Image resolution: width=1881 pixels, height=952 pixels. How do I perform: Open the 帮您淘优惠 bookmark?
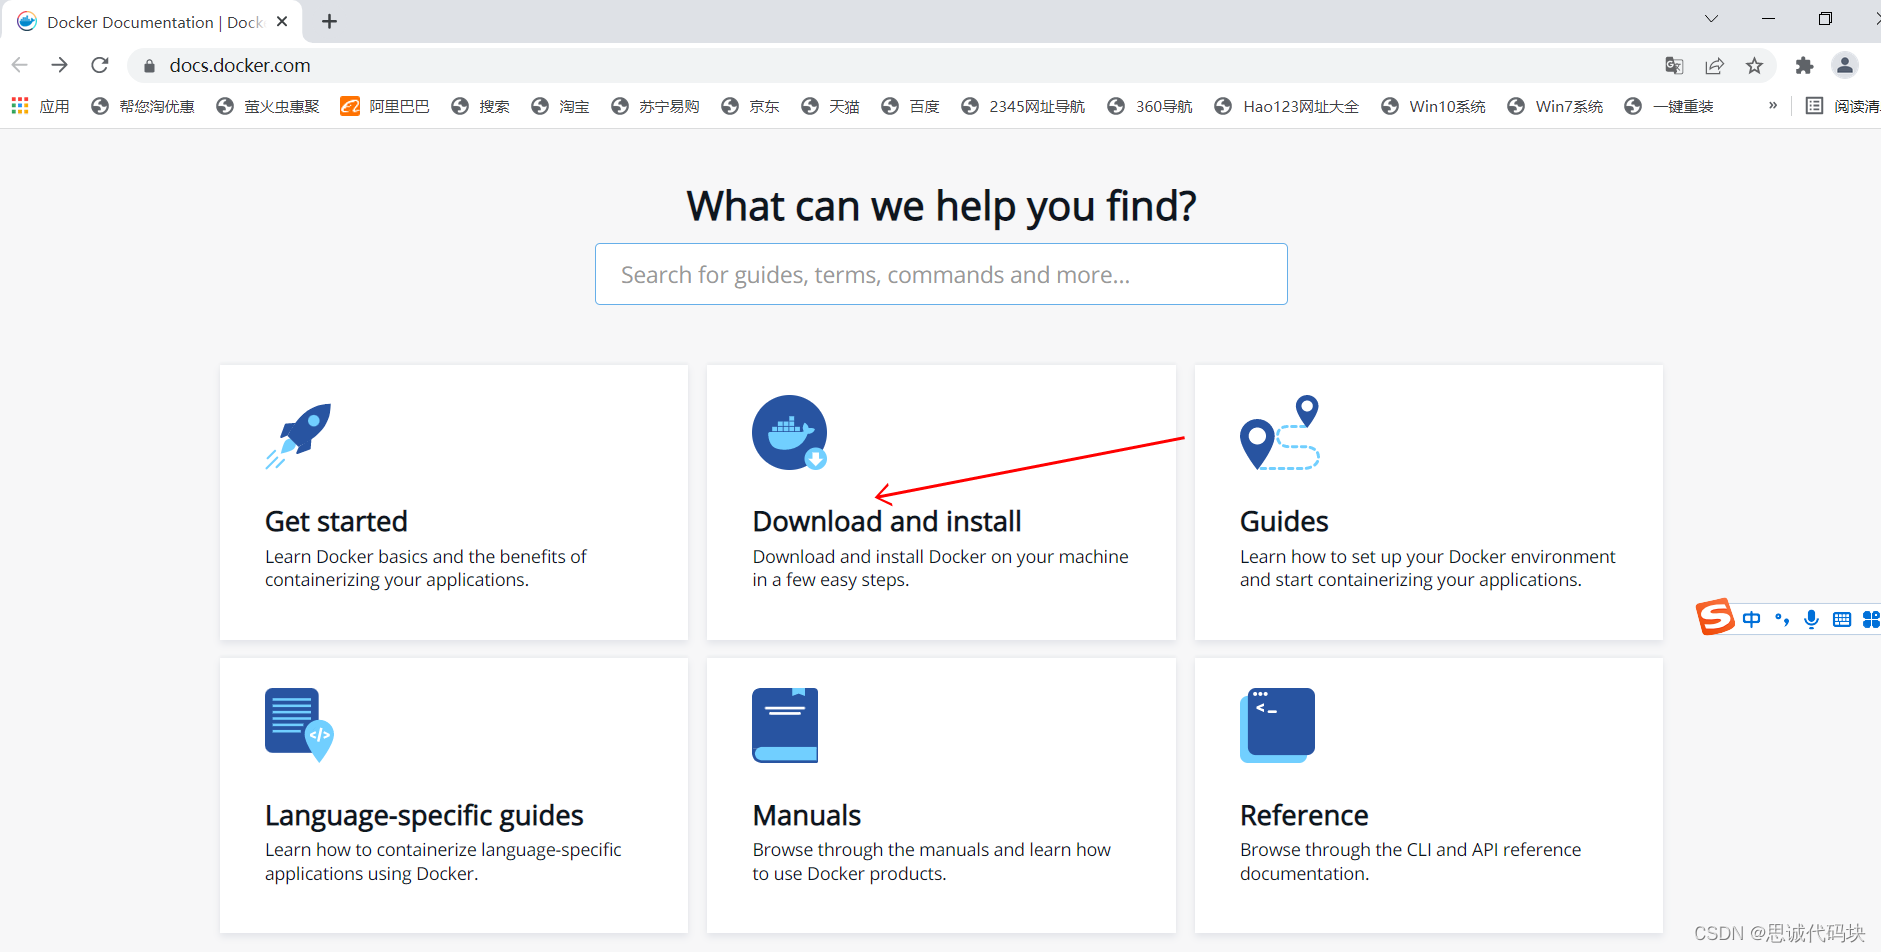point(143,106)
